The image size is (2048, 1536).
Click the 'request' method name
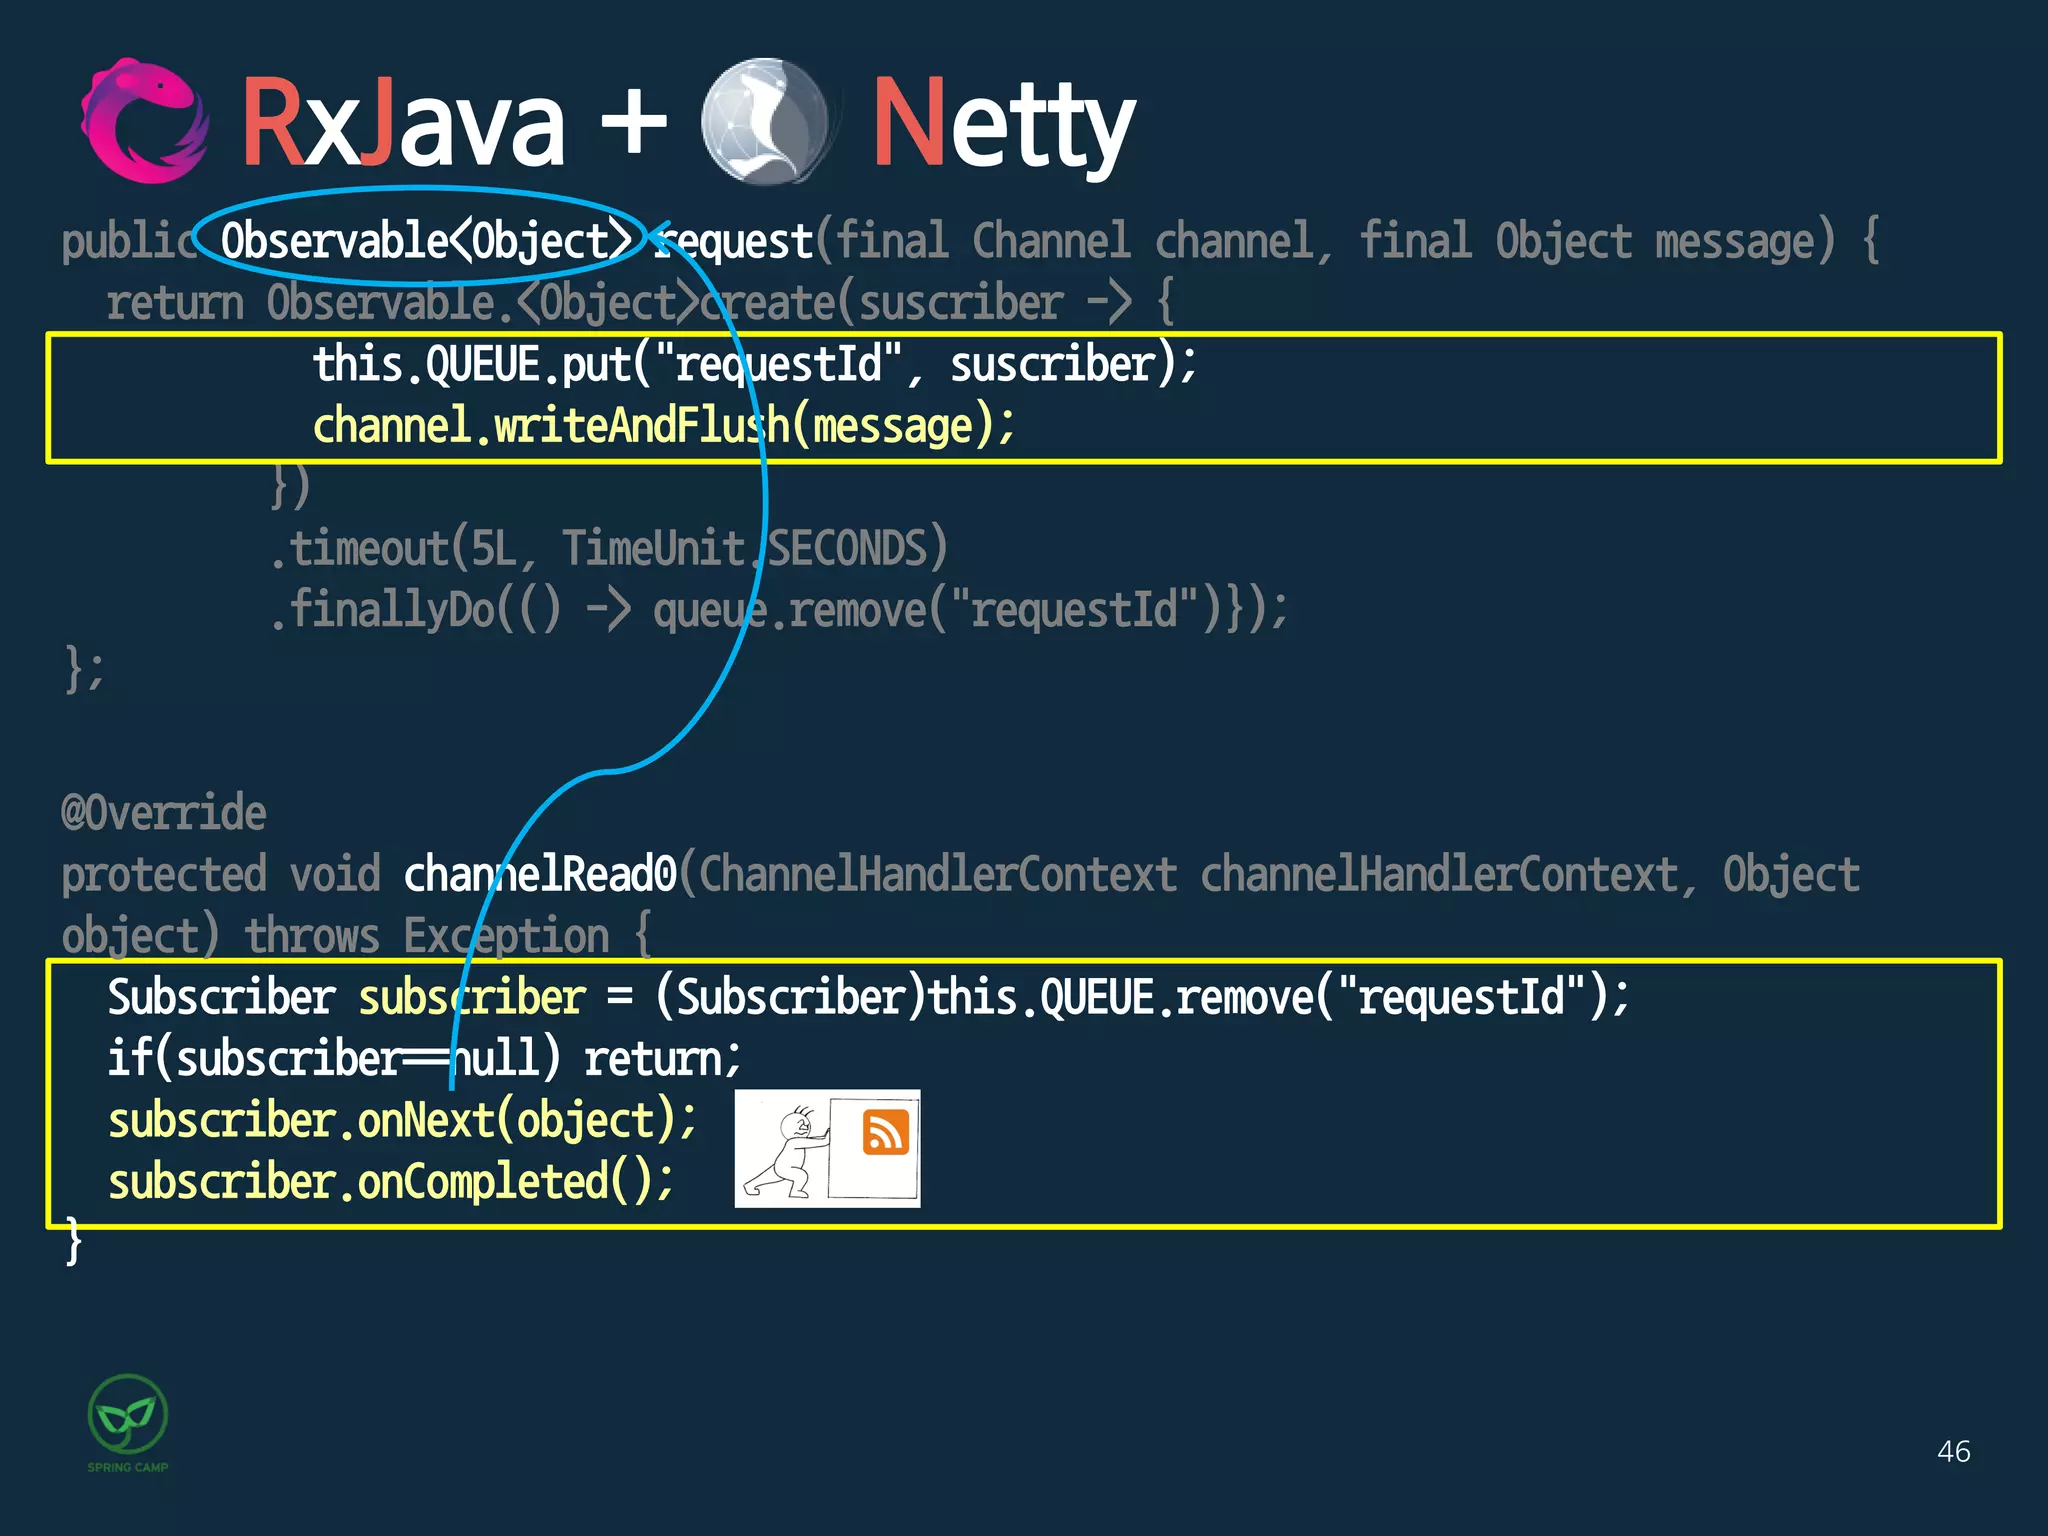click(733, 242)
